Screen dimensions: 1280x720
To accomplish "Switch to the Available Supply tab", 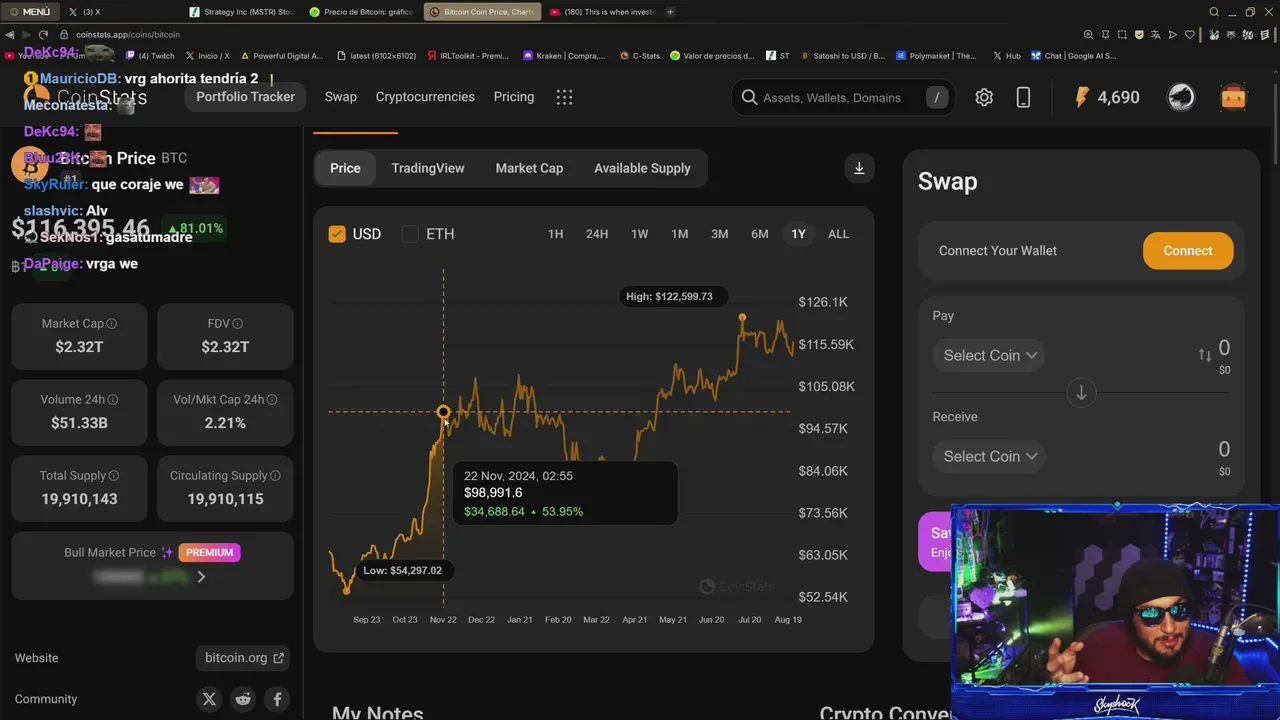I will click(x=642, y=168).
